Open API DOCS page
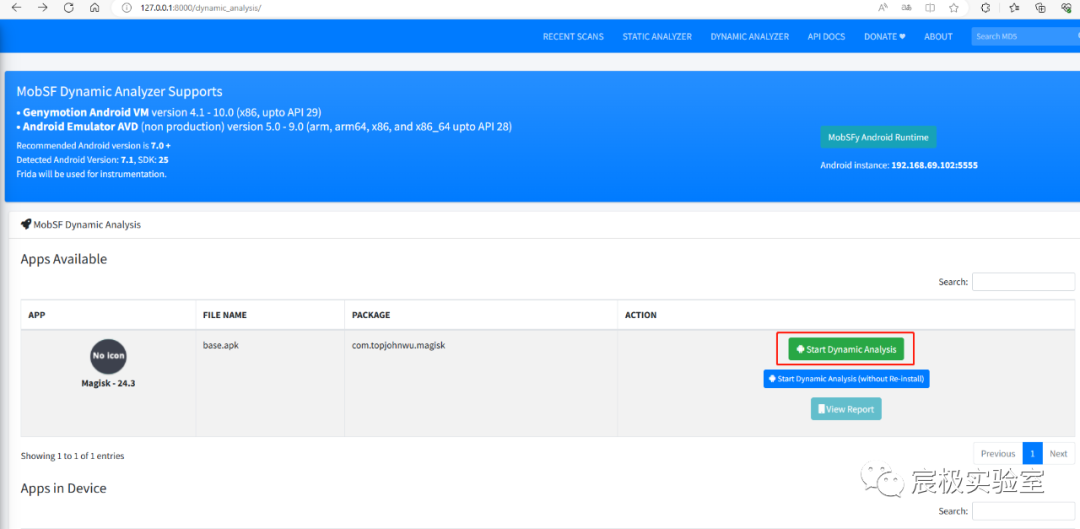The width and height of the screenshot is (1080, 529). coord(826,37)
